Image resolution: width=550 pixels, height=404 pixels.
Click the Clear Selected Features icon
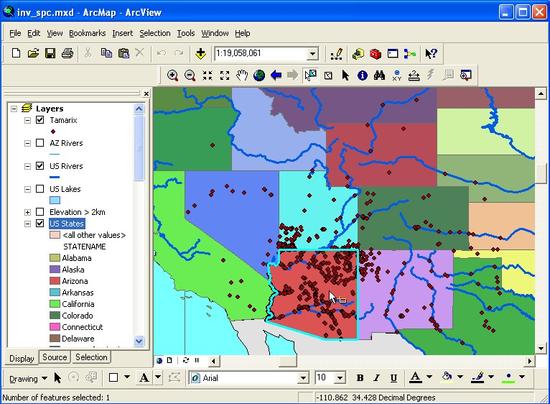[328, 75]
